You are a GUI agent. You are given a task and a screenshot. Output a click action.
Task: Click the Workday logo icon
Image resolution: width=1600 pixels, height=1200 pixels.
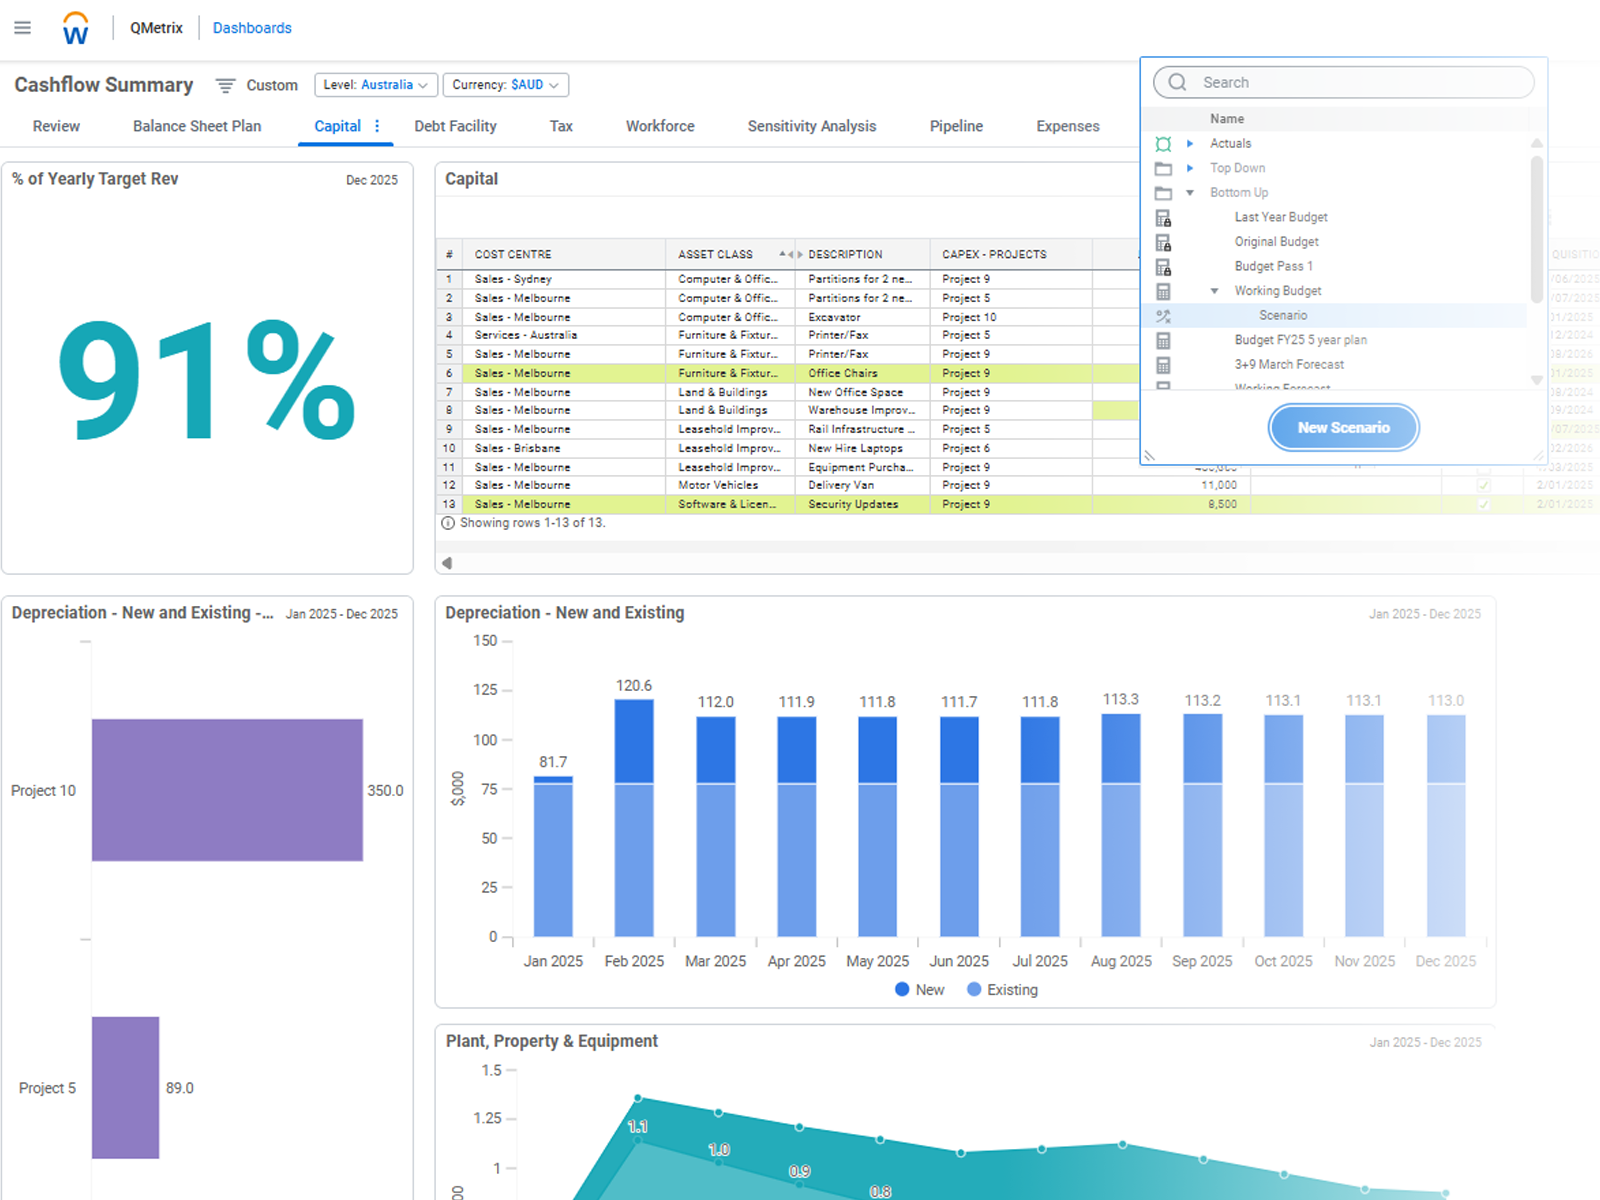click(76, 29)
